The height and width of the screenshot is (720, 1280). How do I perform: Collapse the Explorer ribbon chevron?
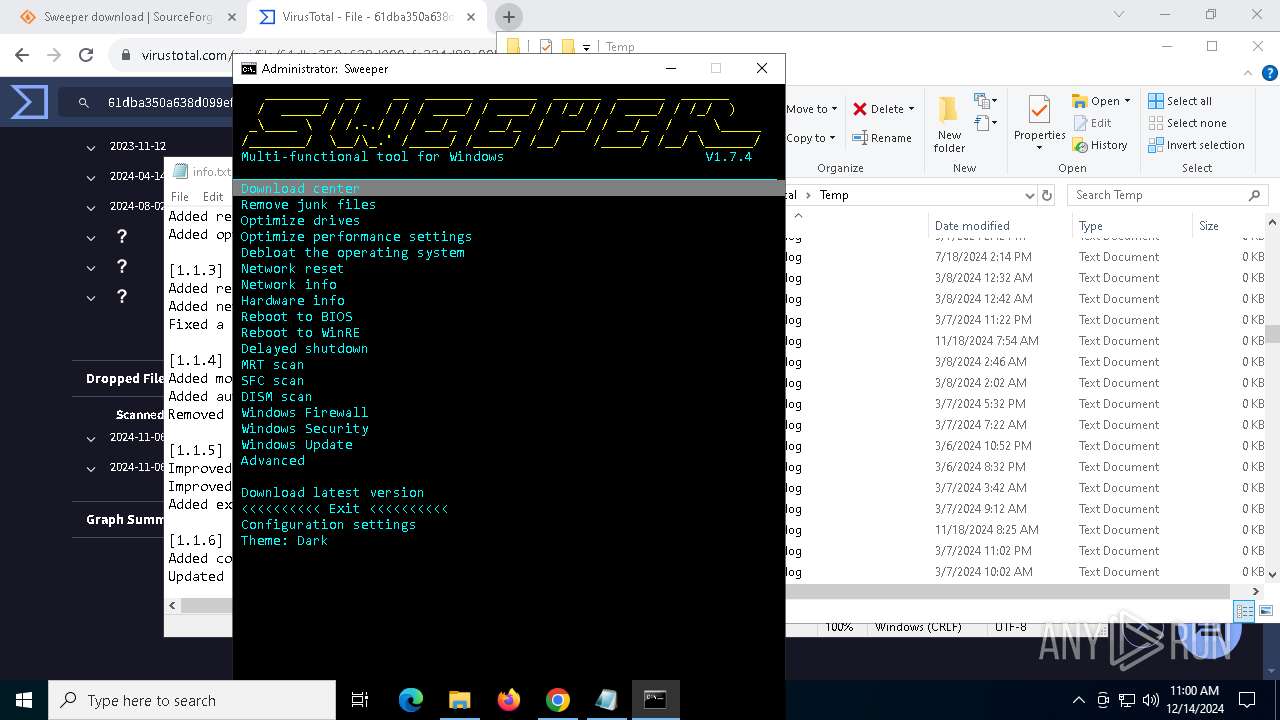point(1246,73)
